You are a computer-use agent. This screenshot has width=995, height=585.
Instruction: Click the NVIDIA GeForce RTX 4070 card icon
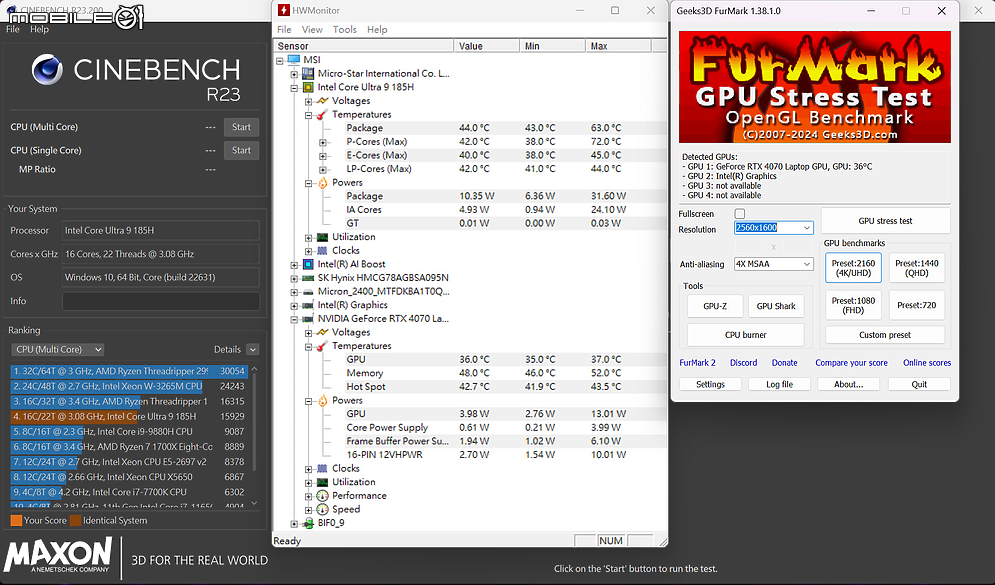click(308, 319)
